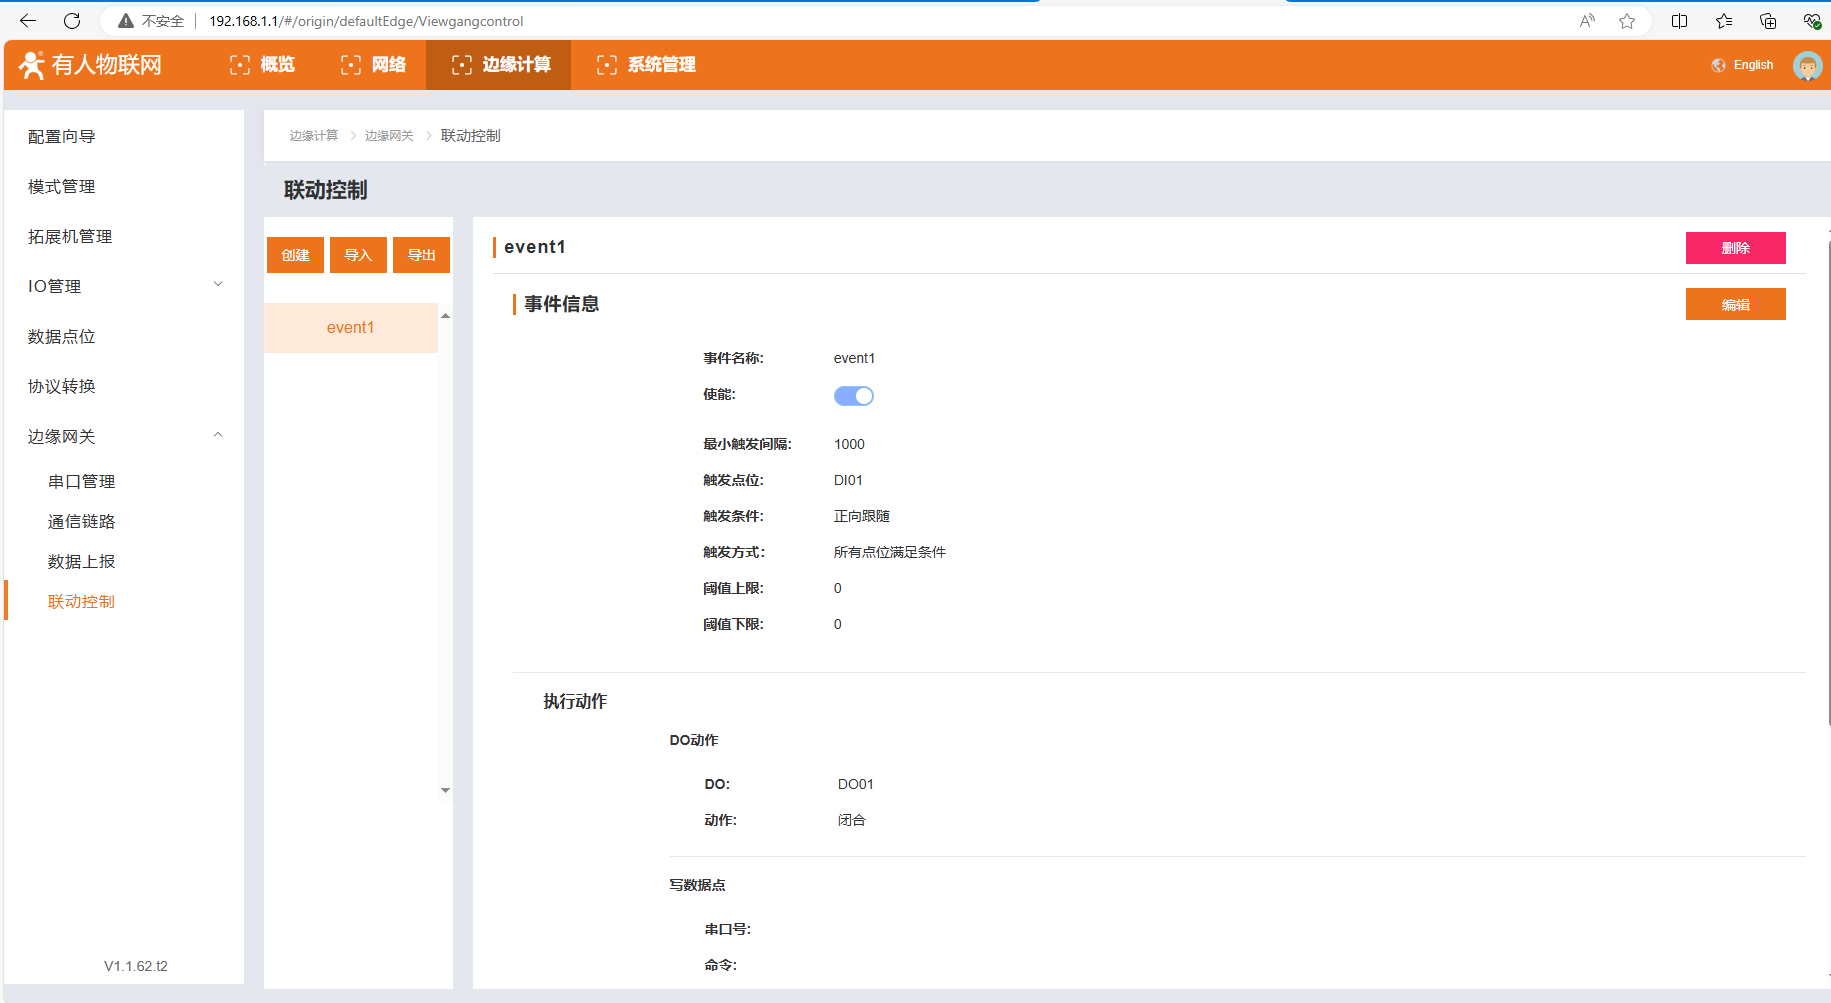
Task: Select event1 in the event list
Action: pos(350,328)
